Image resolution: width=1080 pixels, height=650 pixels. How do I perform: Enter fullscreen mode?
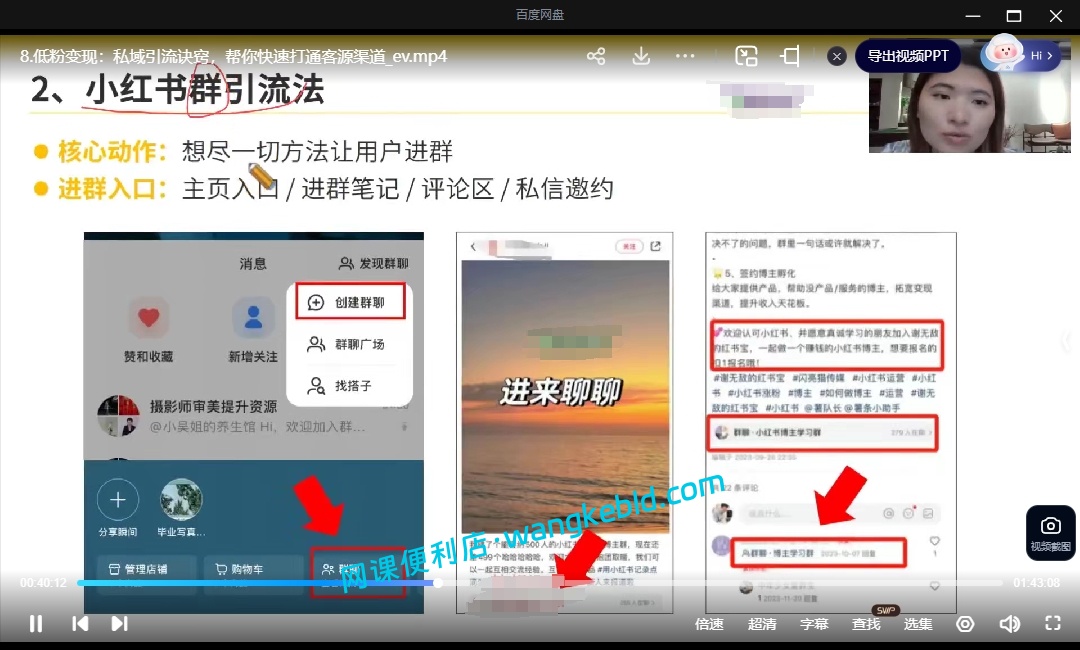(x=1052, y=624)
